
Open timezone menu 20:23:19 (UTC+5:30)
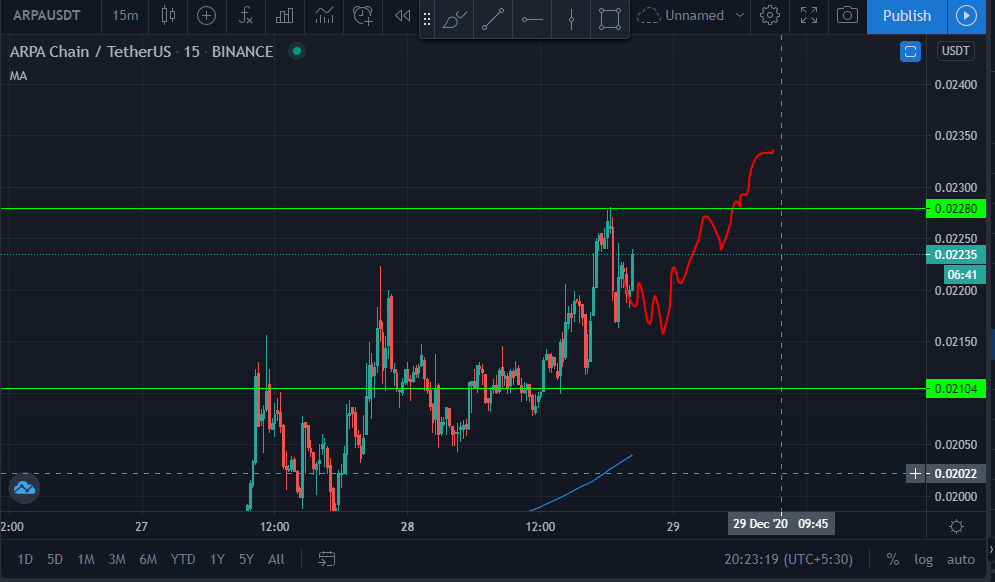[788, 559]
